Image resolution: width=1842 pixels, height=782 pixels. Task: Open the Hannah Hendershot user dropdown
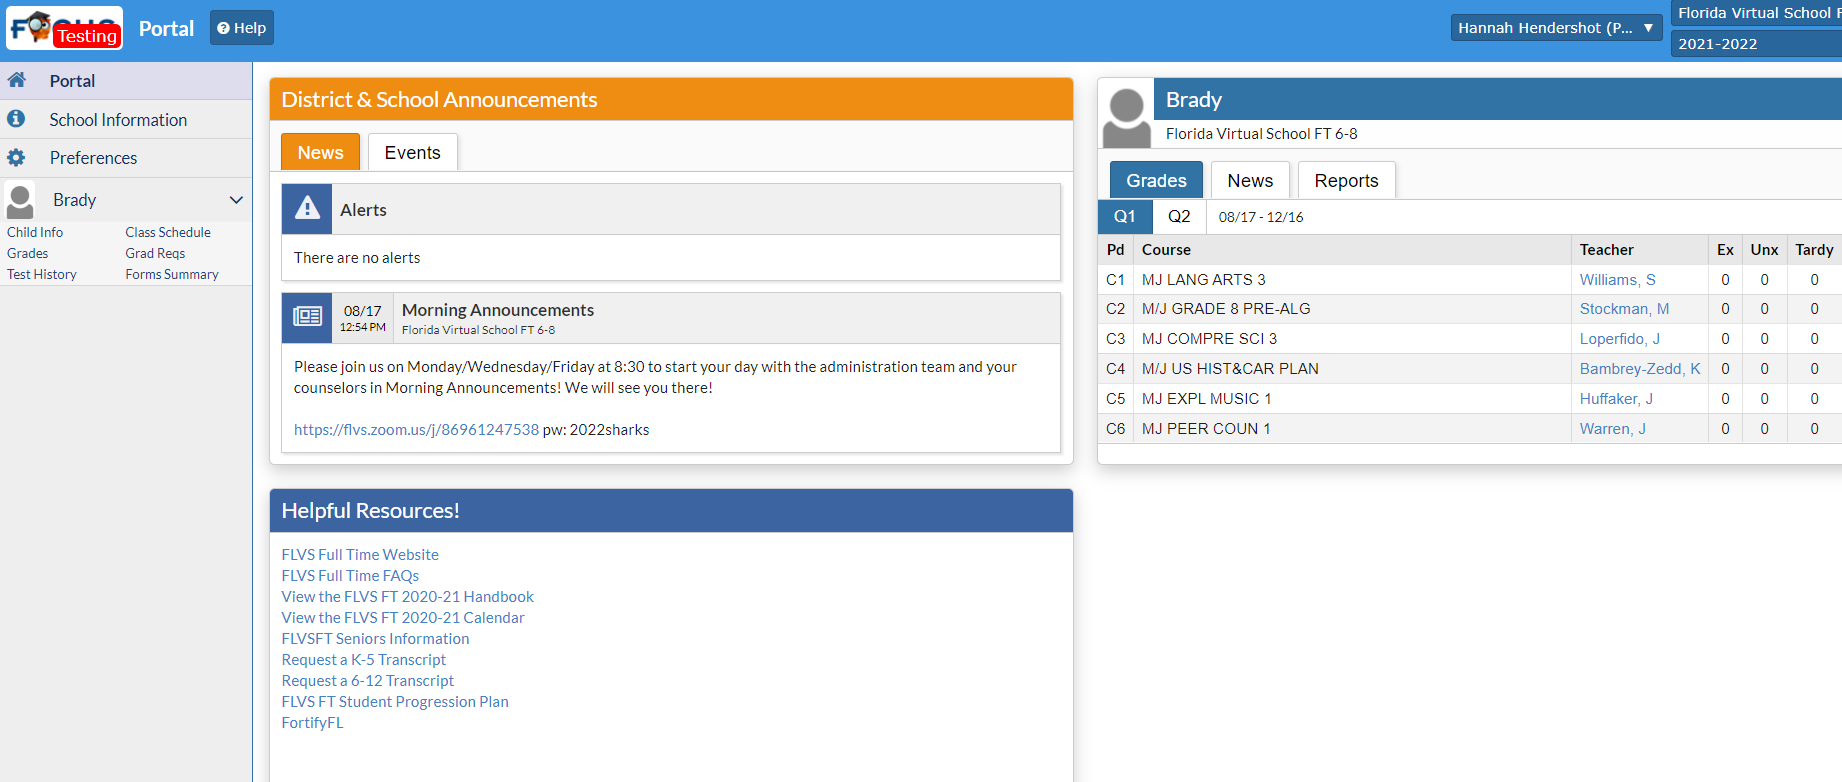1556,28
